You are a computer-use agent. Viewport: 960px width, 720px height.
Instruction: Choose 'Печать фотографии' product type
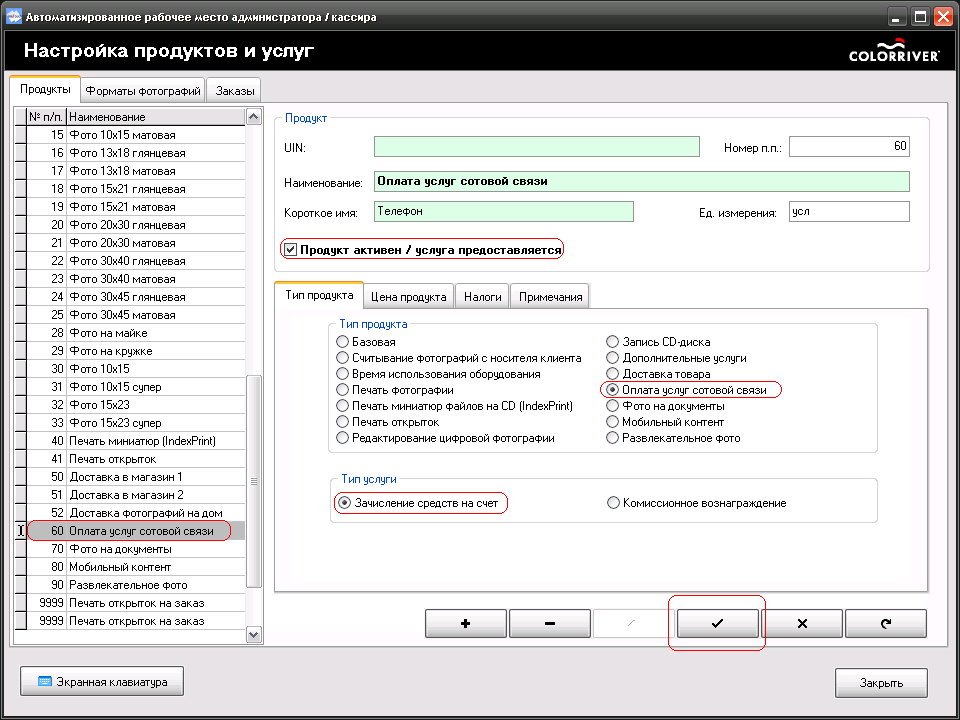[344, 390]
